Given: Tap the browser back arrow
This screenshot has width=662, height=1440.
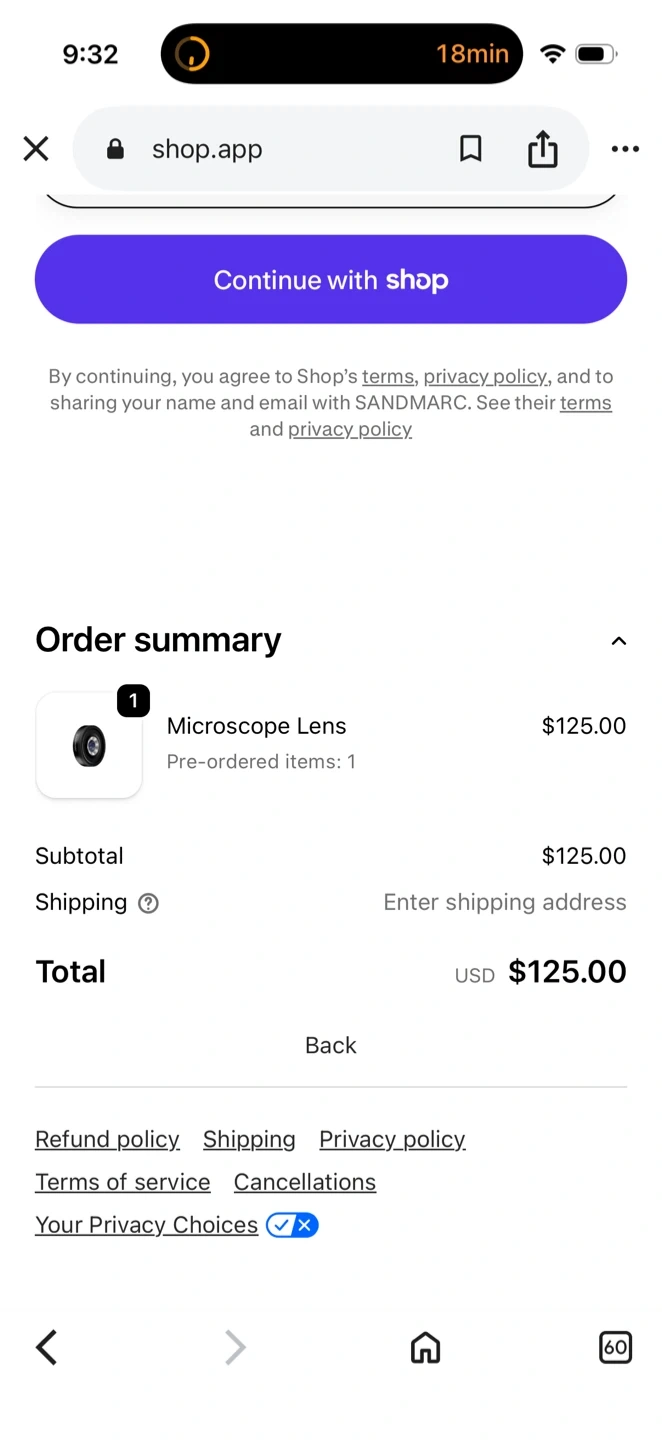Looking at the screenshot, I should pyautogui.click(x=47, y=1347).
